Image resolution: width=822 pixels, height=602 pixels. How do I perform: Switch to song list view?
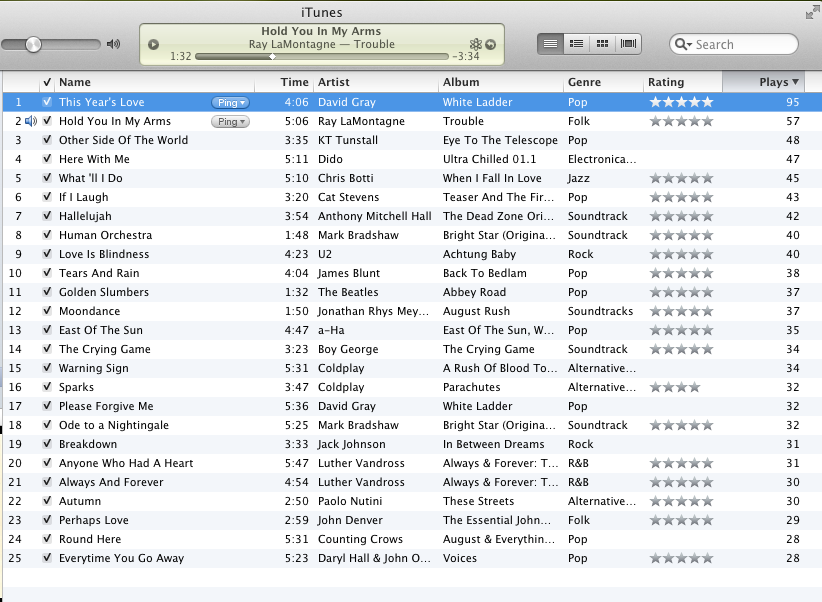[x=550, y=44]
